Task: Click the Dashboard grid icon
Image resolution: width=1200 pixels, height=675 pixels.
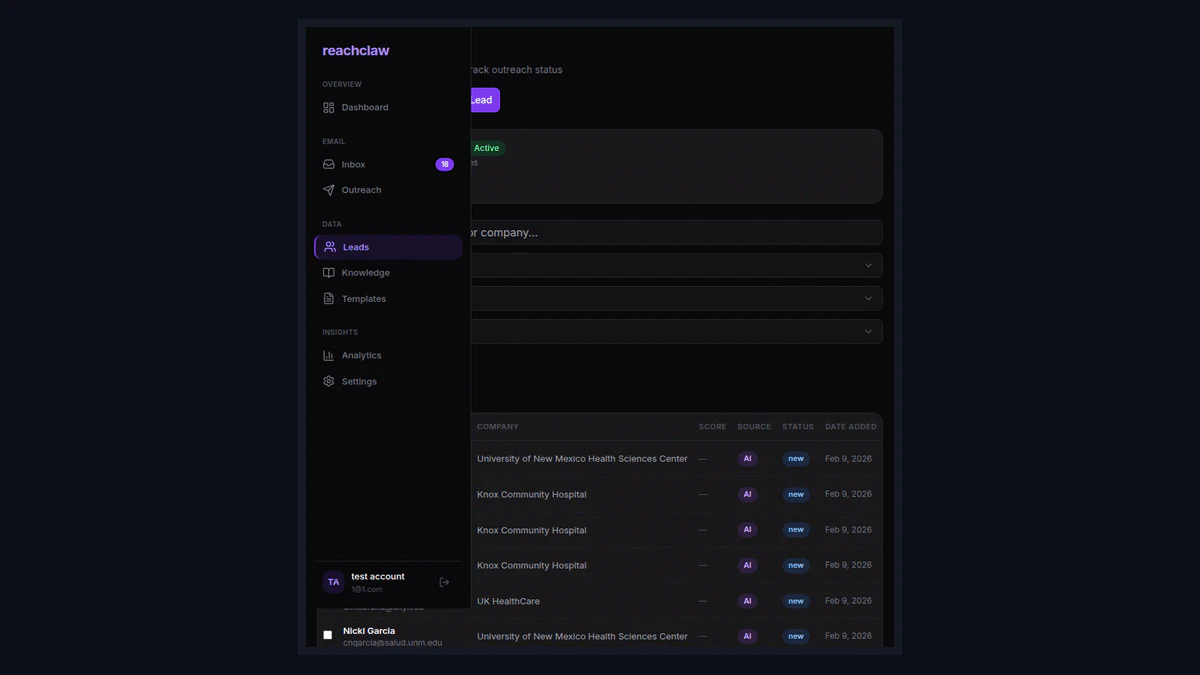Action: [x=329, y=108]
